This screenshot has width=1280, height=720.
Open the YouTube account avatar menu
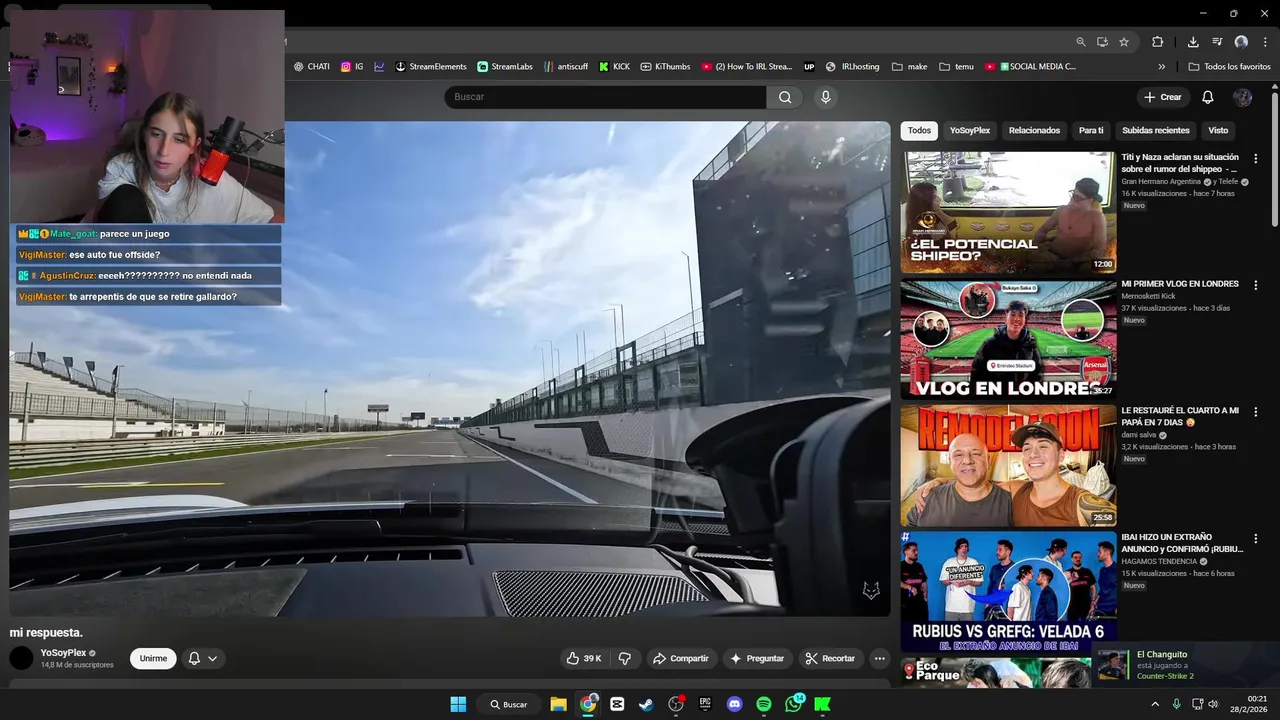[1242, 97]
